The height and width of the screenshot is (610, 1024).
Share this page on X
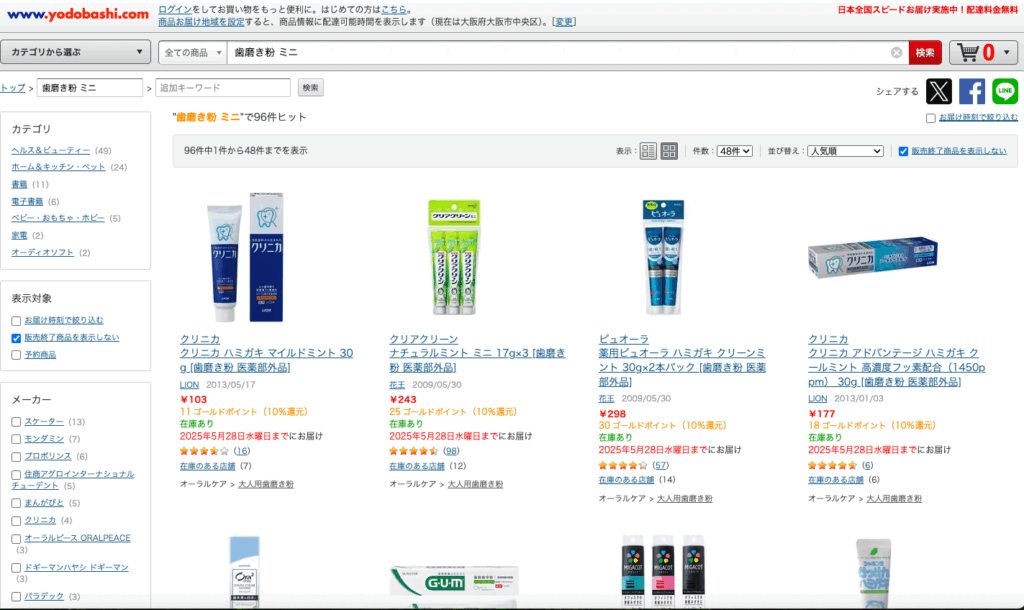[938, 91]
